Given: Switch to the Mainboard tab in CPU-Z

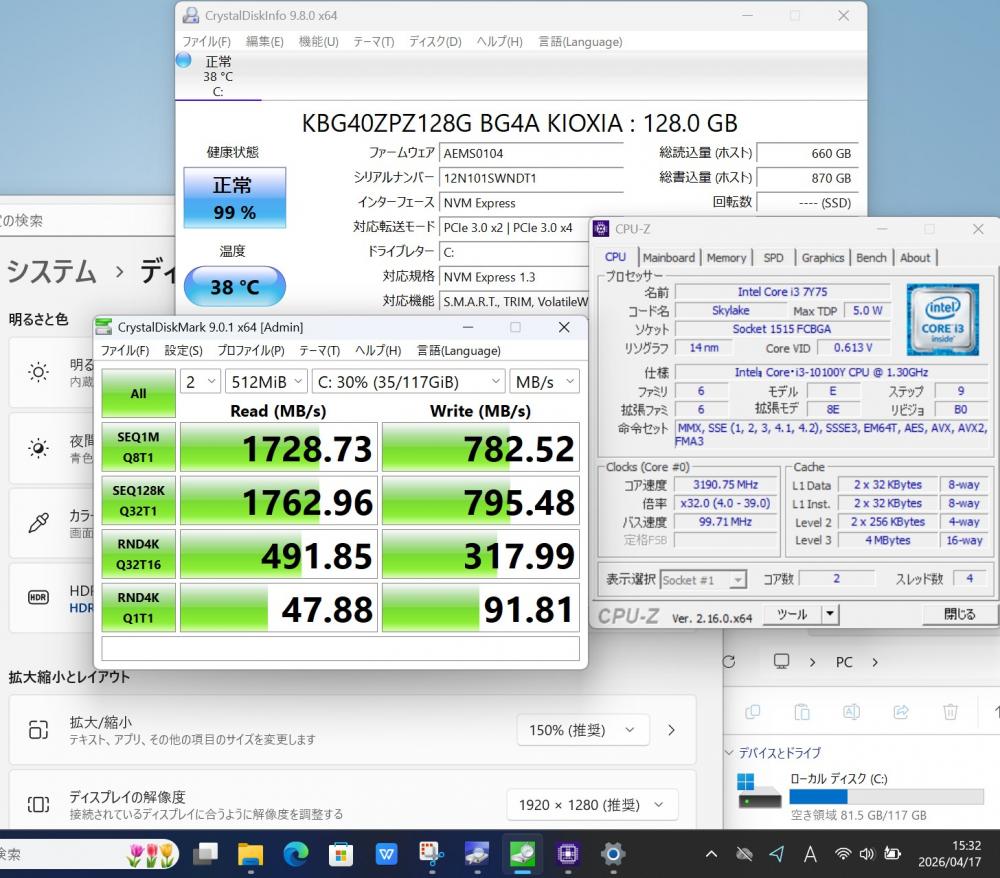Looking at the screenshot, I should [x=669, y=257].
